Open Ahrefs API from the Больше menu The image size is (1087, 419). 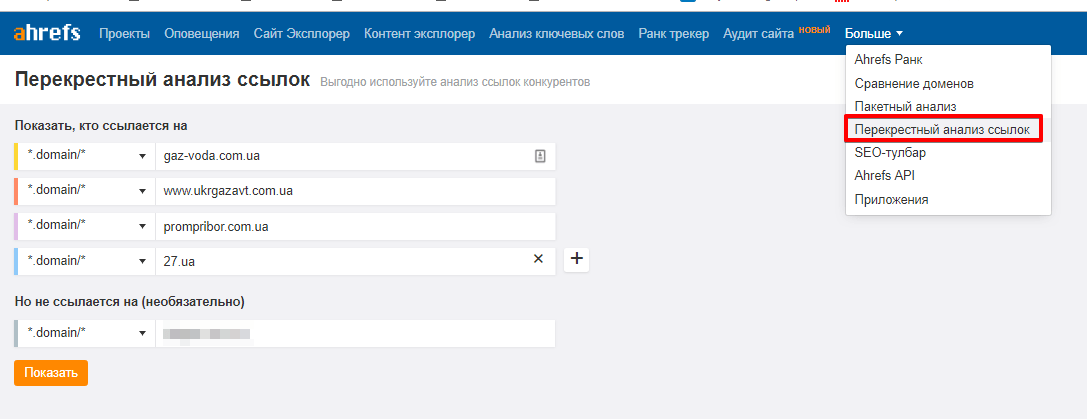coord(884,175)
